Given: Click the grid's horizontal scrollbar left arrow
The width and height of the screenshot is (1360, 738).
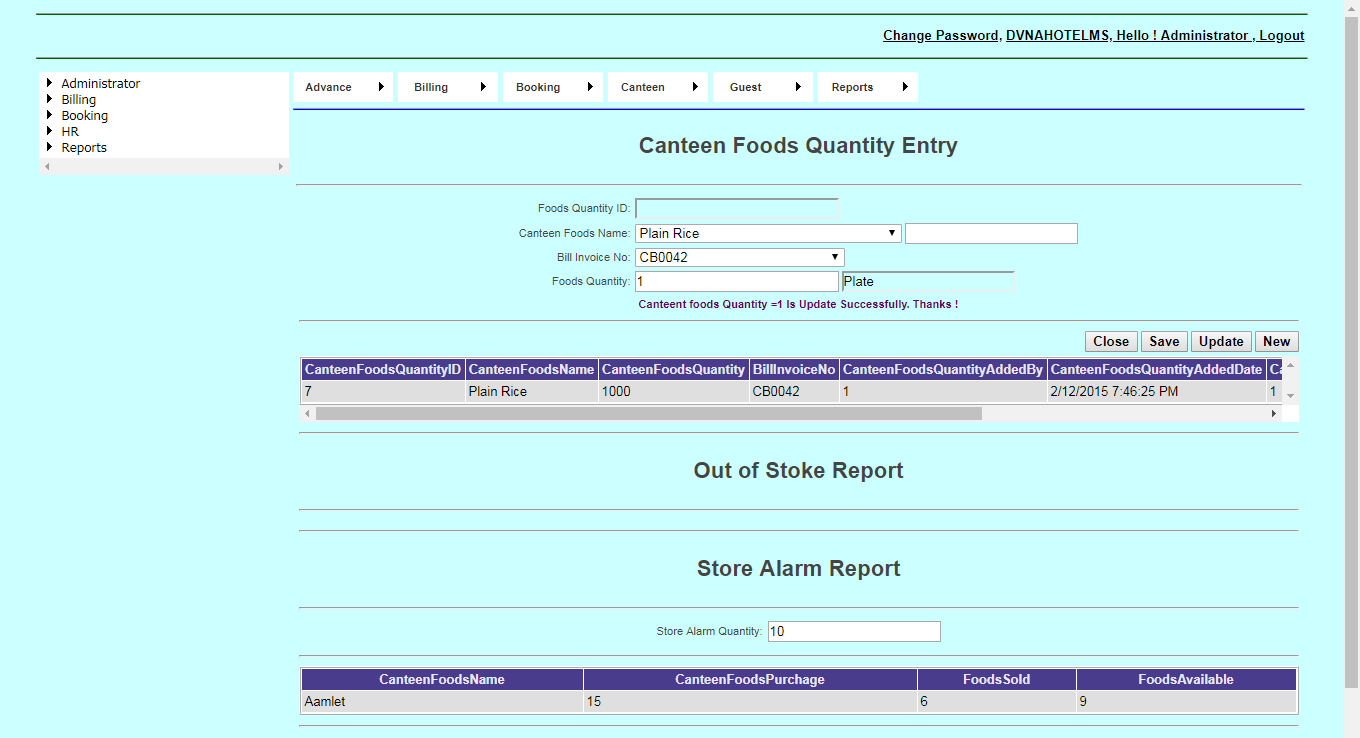Looking at the screenshot, I should coord(307,413).
